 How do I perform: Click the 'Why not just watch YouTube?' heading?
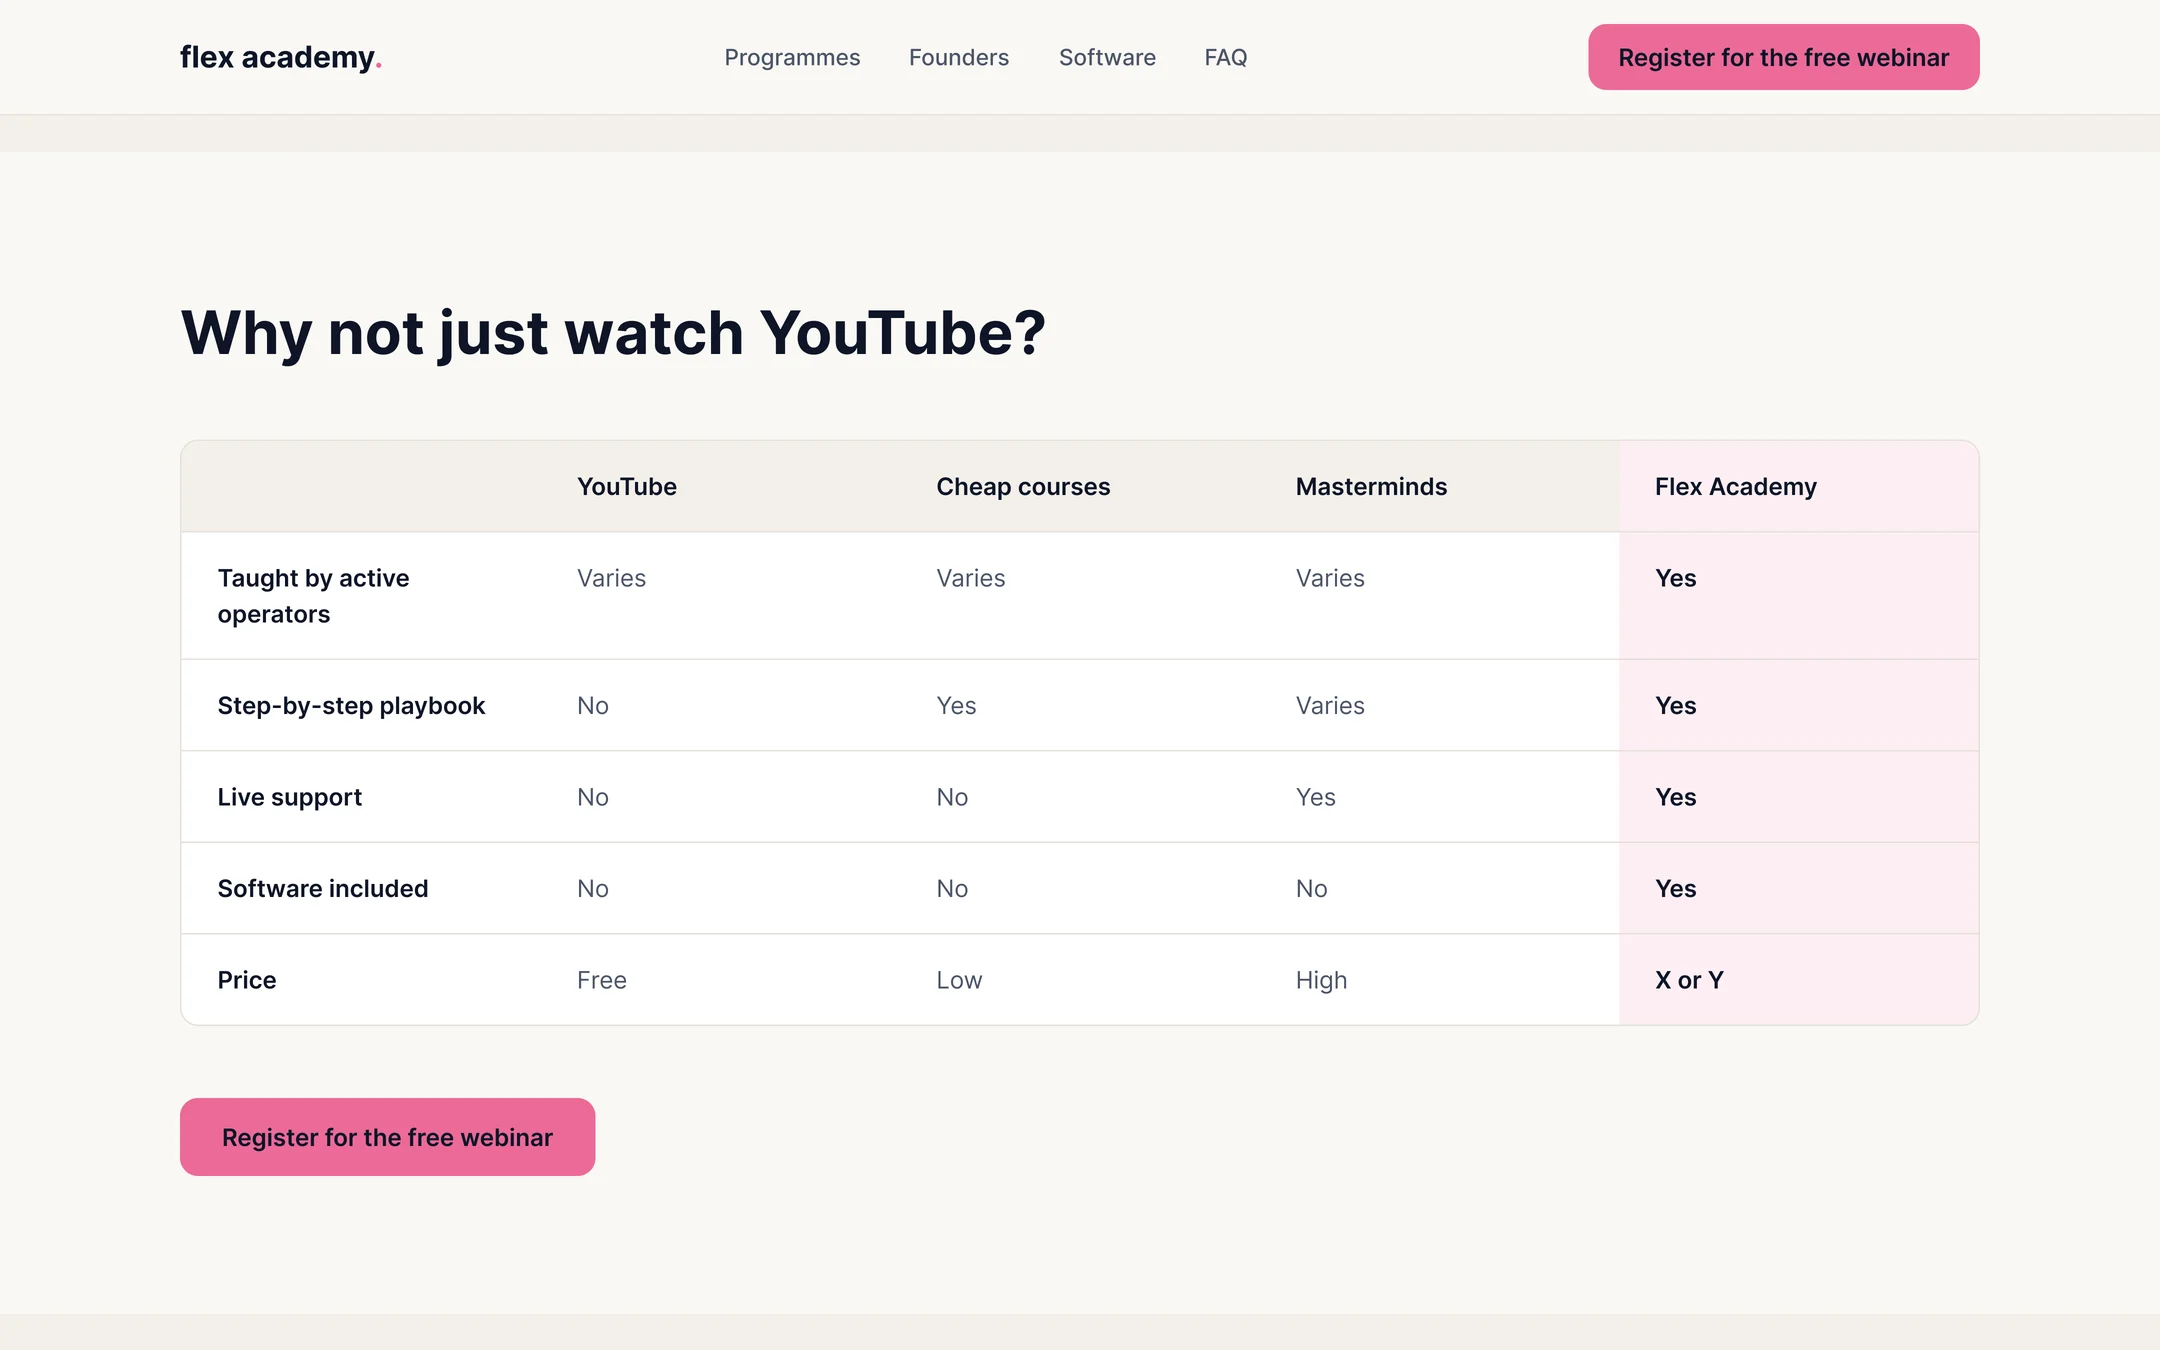(x=613, y=332)
